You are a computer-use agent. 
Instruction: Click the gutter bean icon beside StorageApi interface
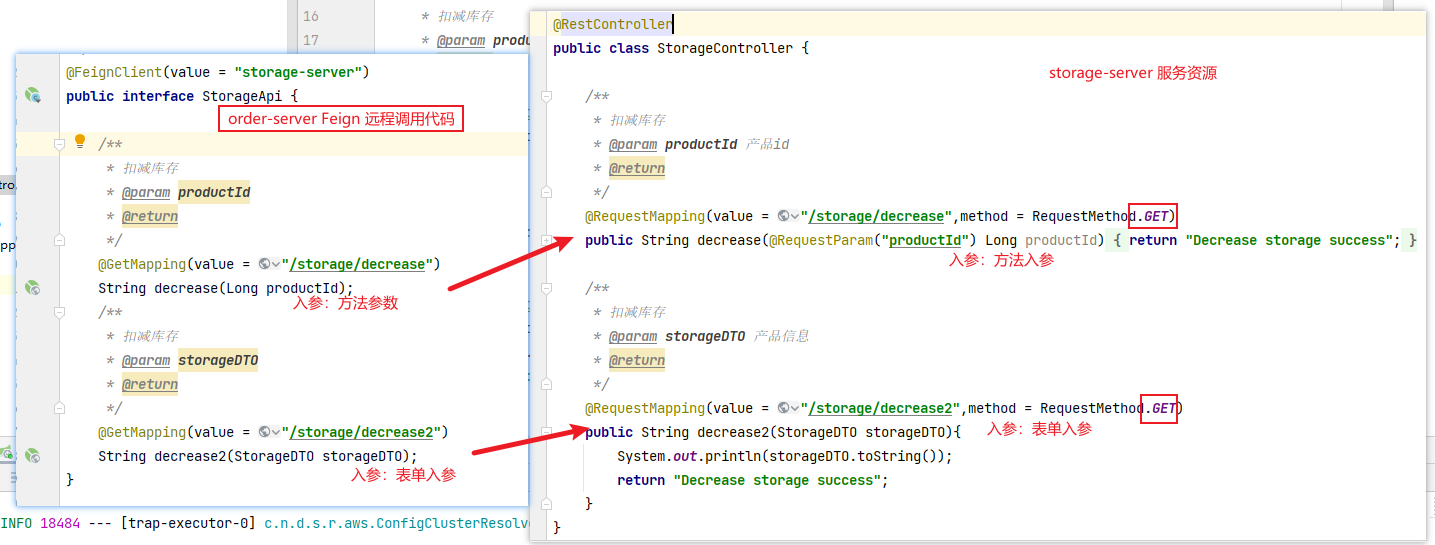pyautogui.click(x=33, y=96)
